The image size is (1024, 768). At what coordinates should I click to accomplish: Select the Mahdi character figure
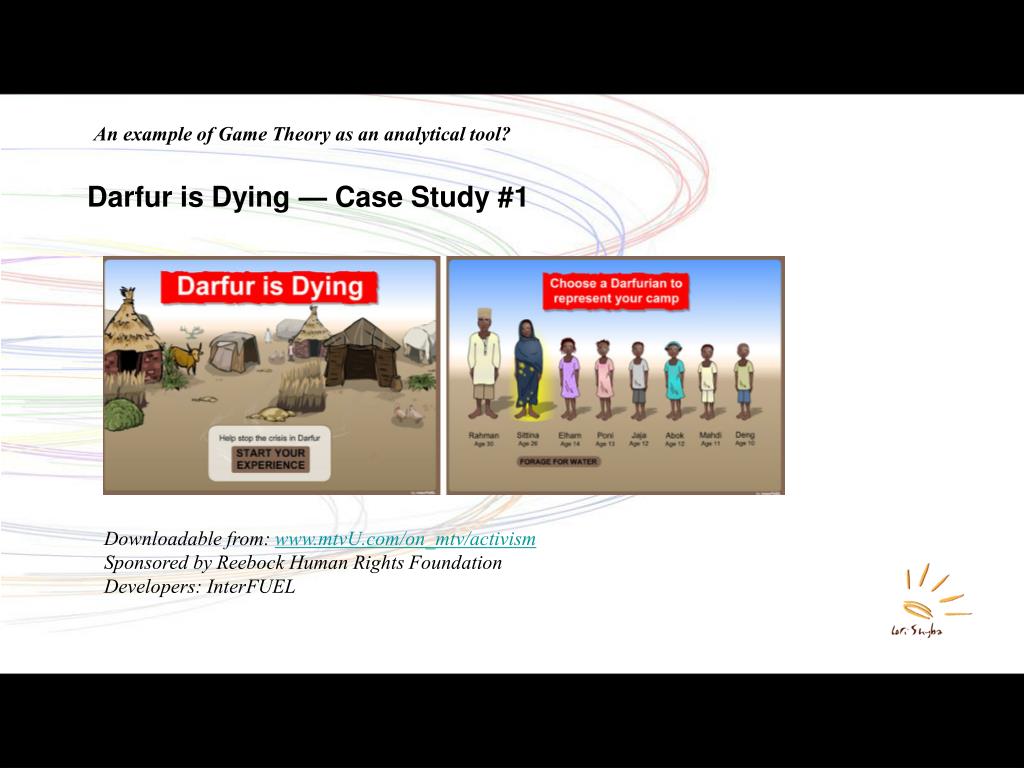click(x=708, y=382)
